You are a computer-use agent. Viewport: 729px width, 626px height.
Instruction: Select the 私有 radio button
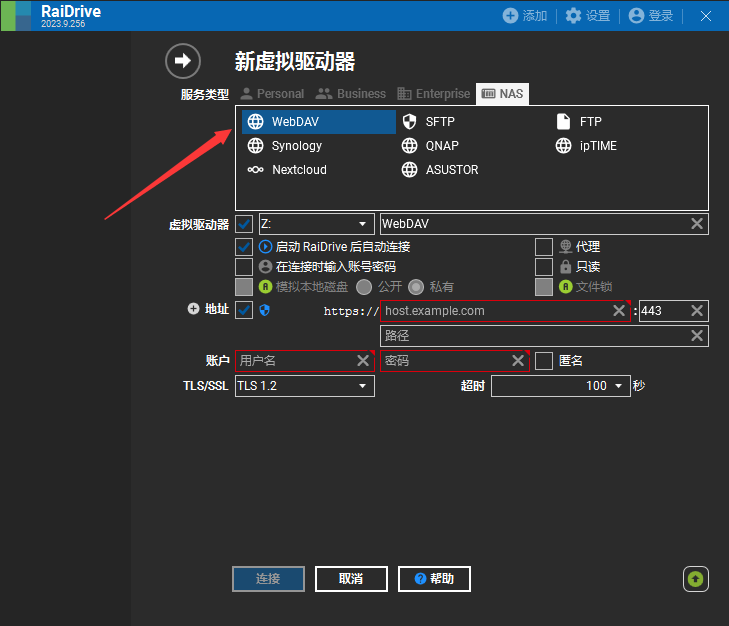[x=416, y=287]
